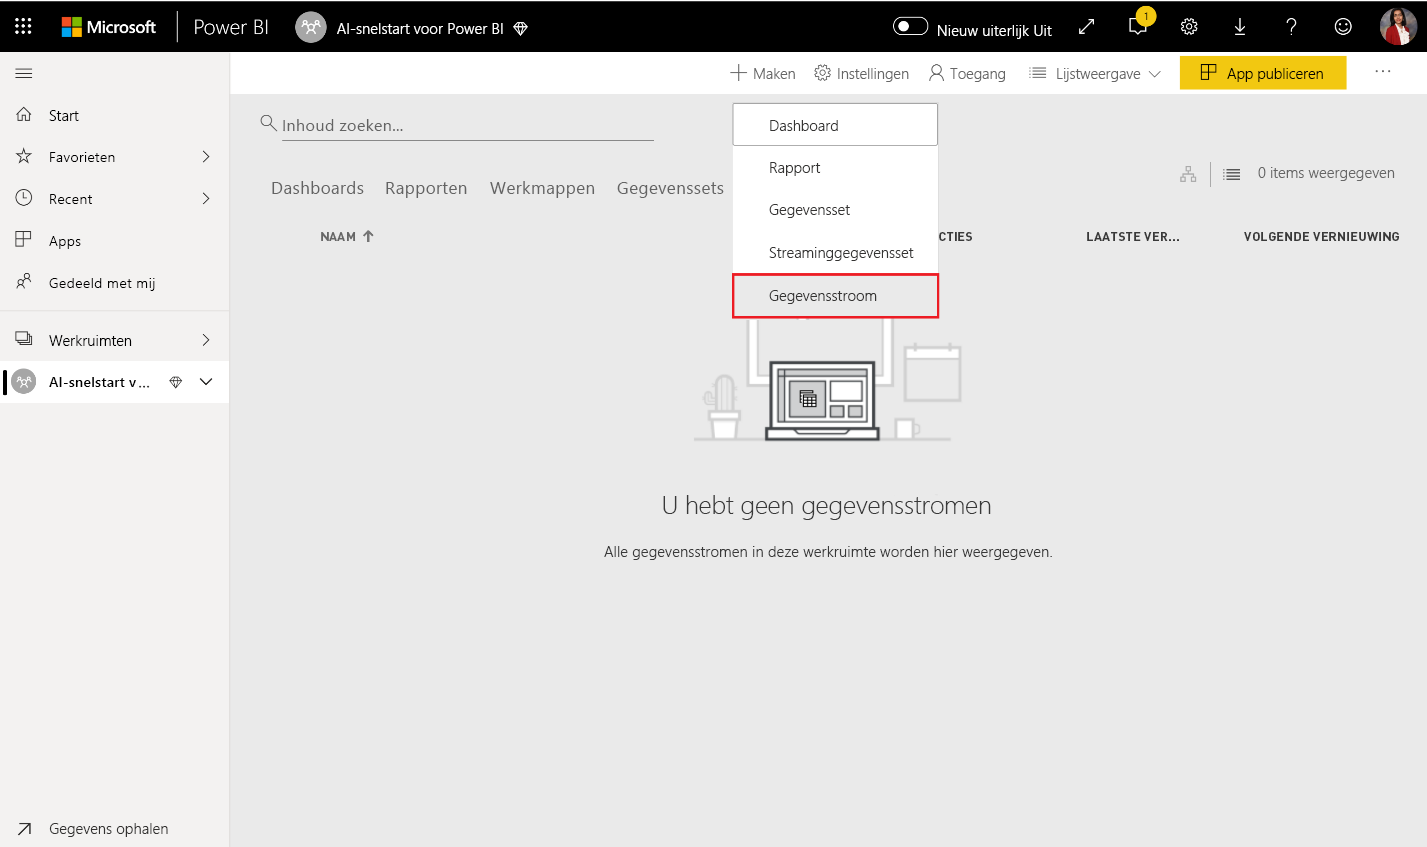Open Toegang in the toolbar
Image resolution: width=1427 pixels, height=847 pixels.
coord(967,73)
